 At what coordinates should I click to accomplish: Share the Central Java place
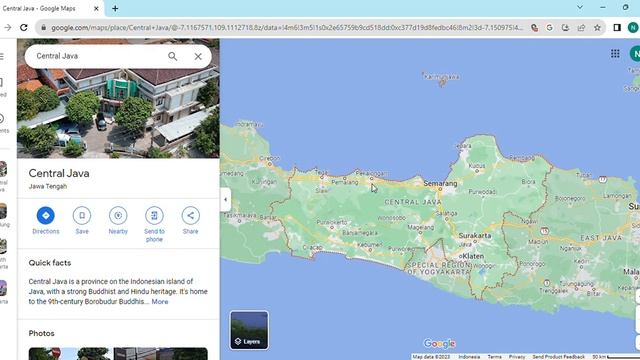tap(191, 221)
